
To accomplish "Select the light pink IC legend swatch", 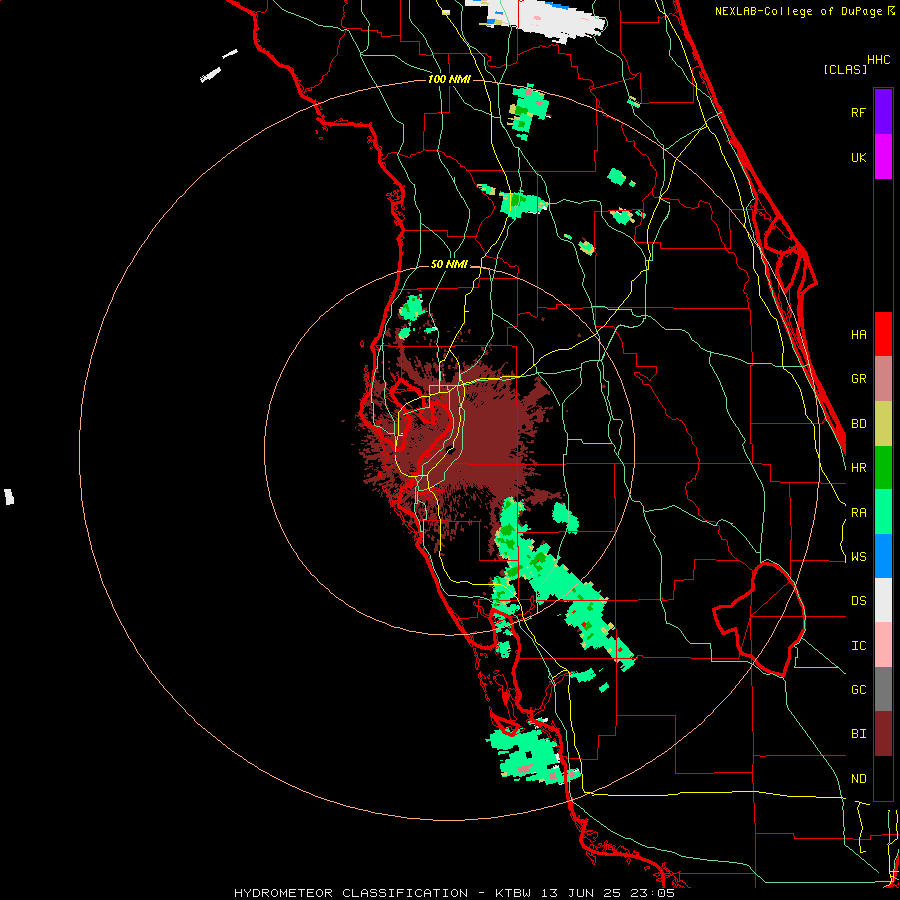I will 883,645.
